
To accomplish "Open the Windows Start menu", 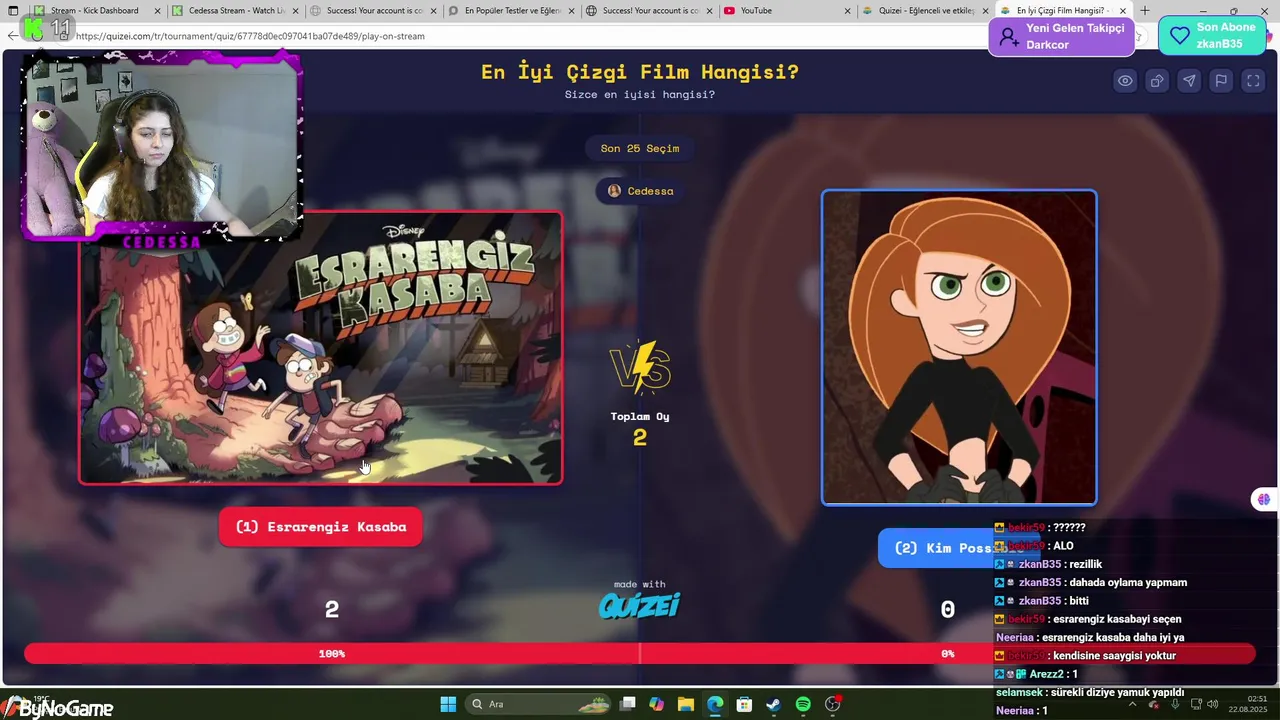I will pyautogui.click(x=448, y=704).
